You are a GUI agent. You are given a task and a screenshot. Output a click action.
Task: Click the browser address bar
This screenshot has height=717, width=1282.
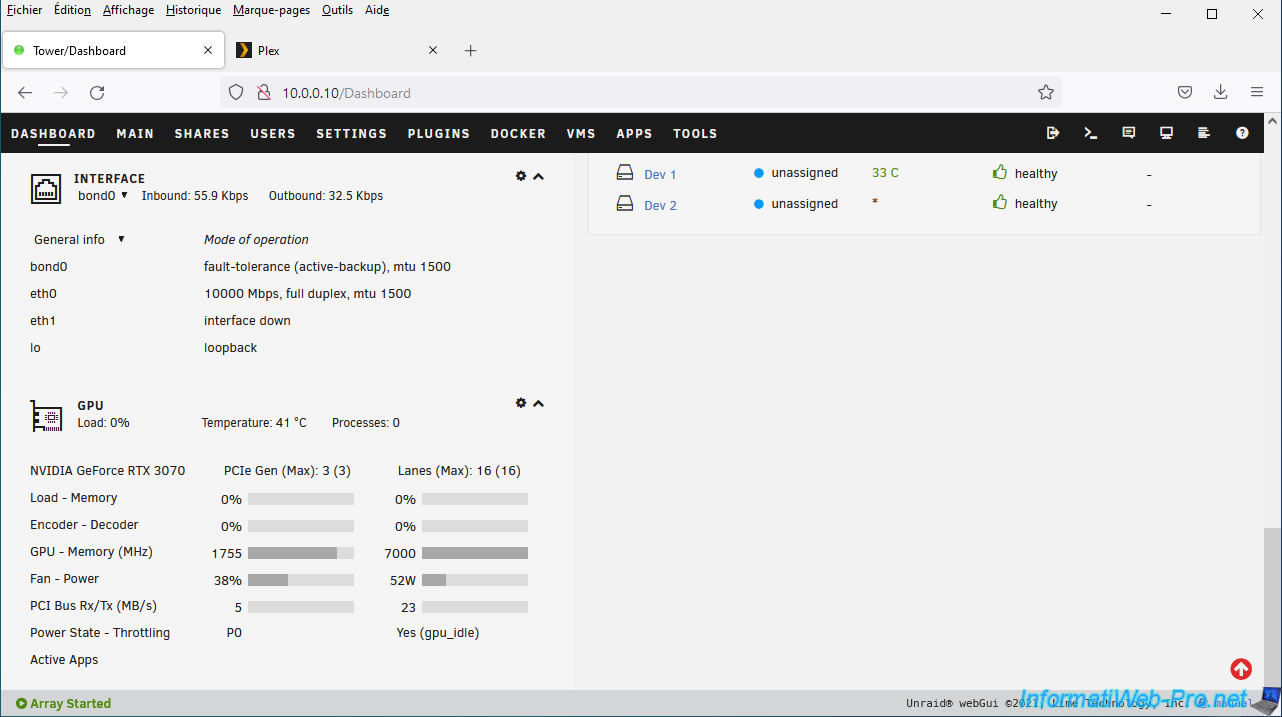640,93
